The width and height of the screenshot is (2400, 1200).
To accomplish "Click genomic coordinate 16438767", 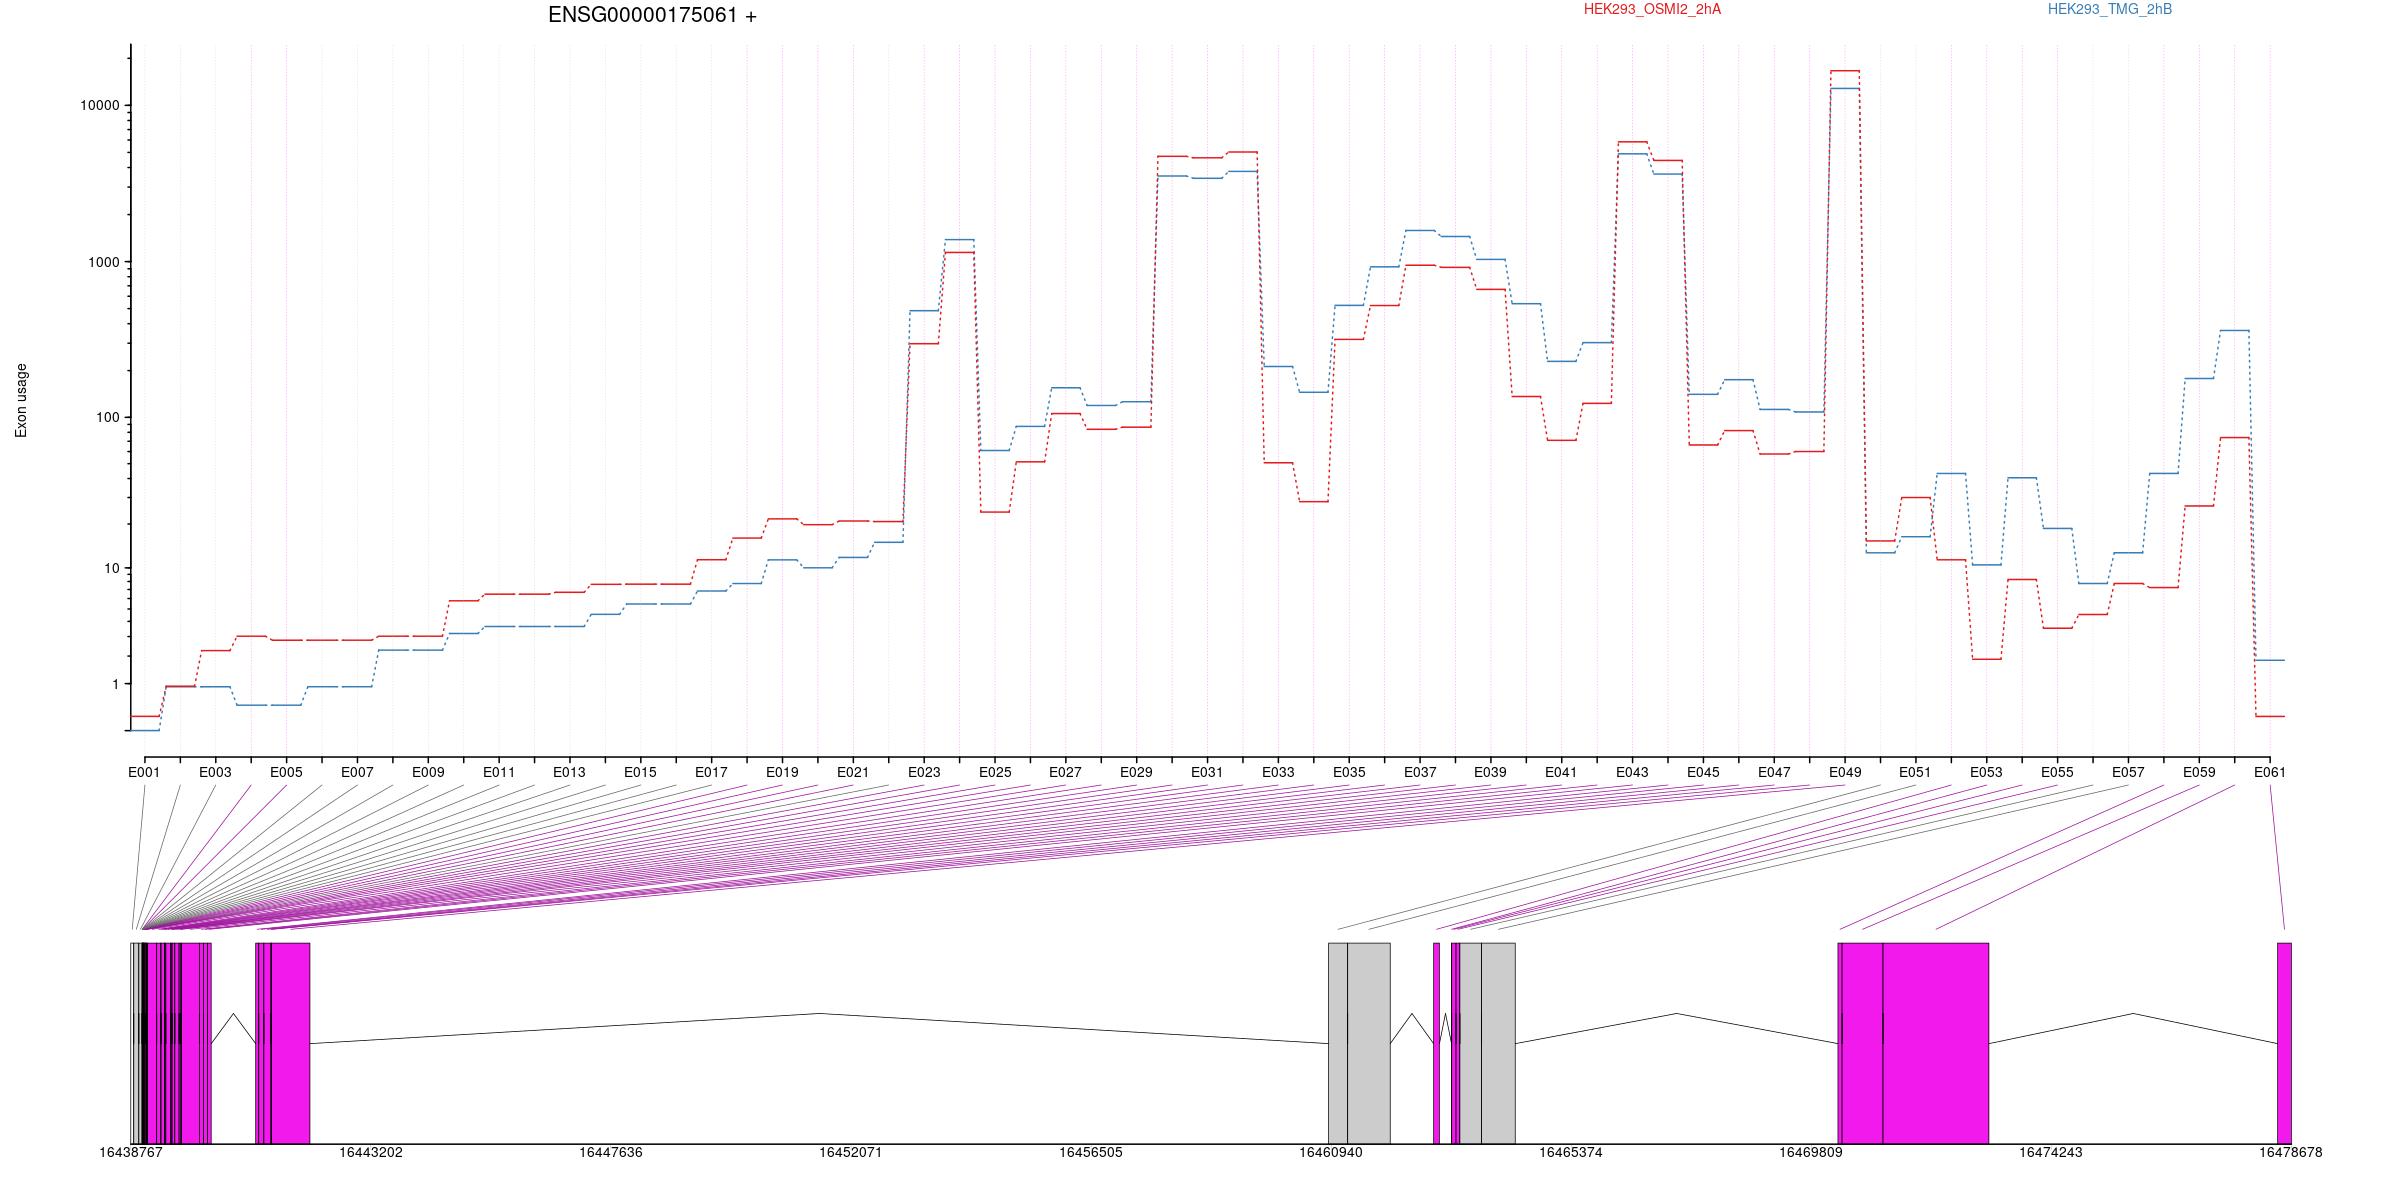I will (x=131, y=1153).
